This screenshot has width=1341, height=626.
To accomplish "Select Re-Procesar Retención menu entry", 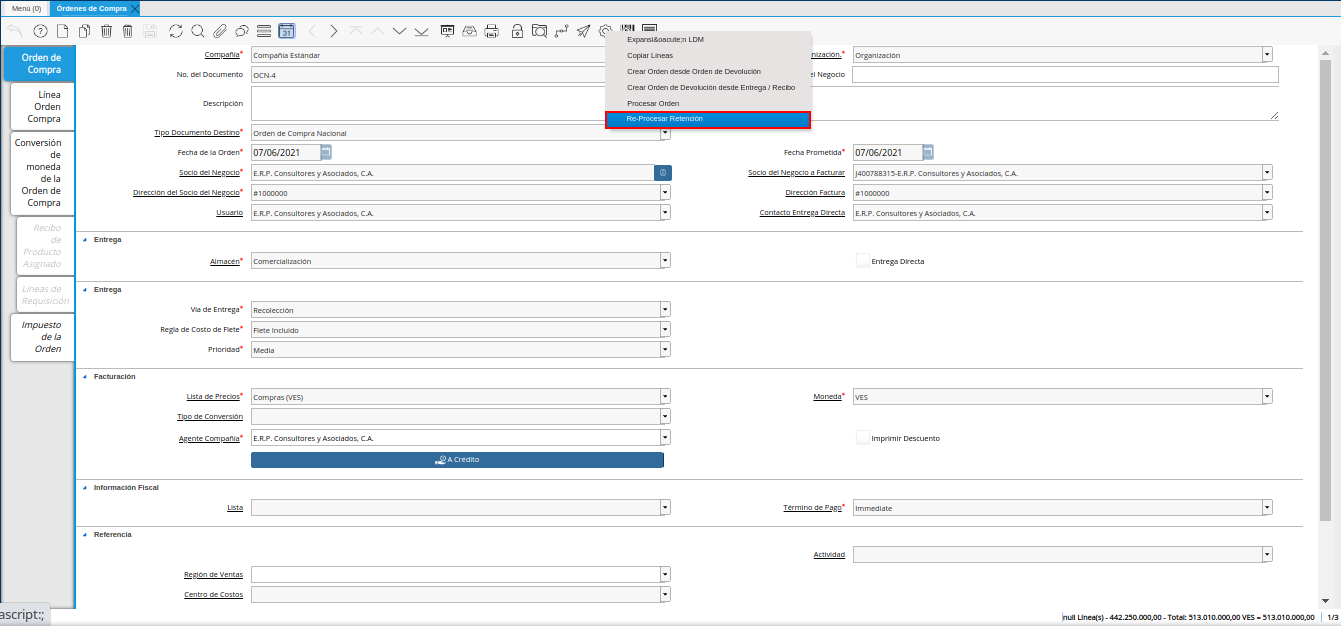I will pos(708,119).
